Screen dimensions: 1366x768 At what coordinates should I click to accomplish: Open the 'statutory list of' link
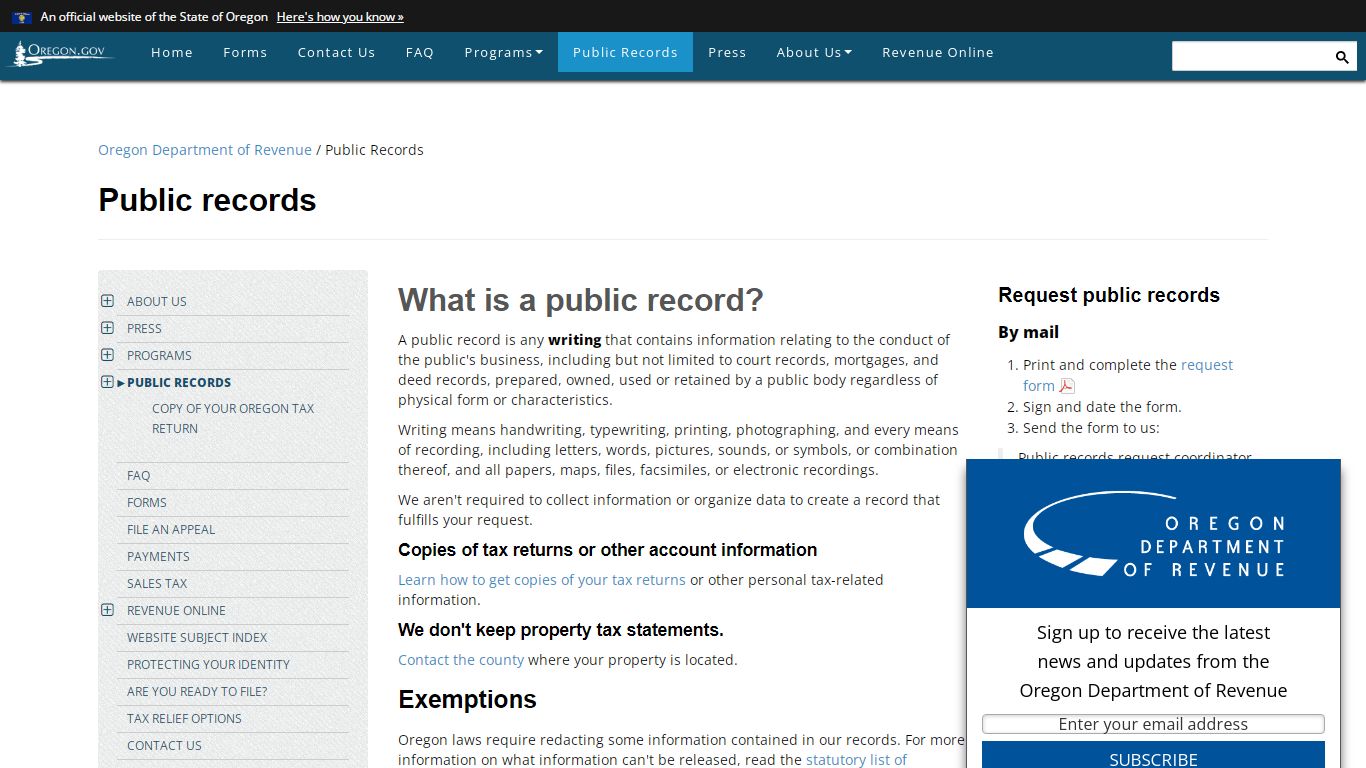point(856,760)
